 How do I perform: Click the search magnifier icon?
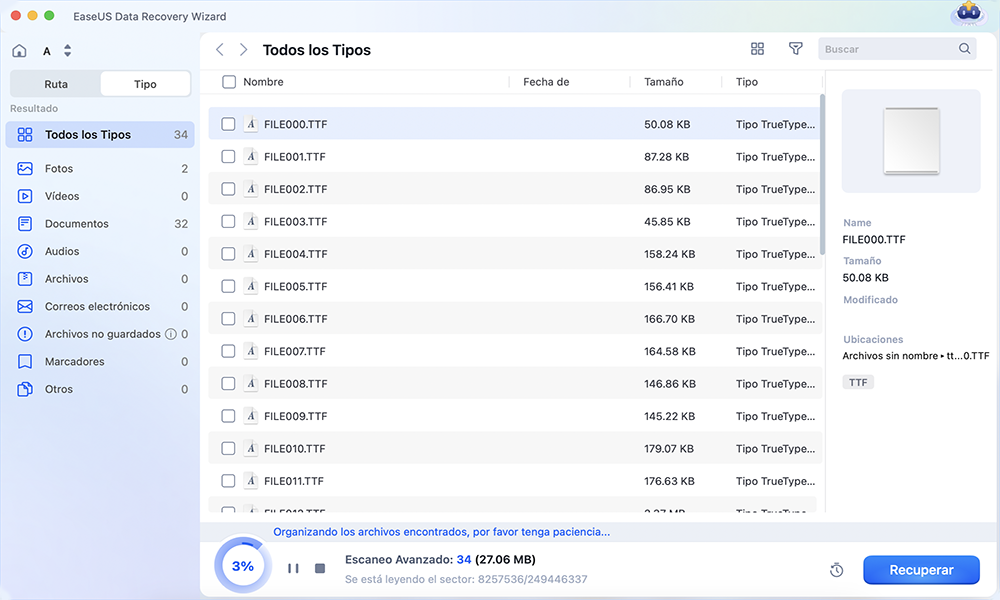(964, 48)
